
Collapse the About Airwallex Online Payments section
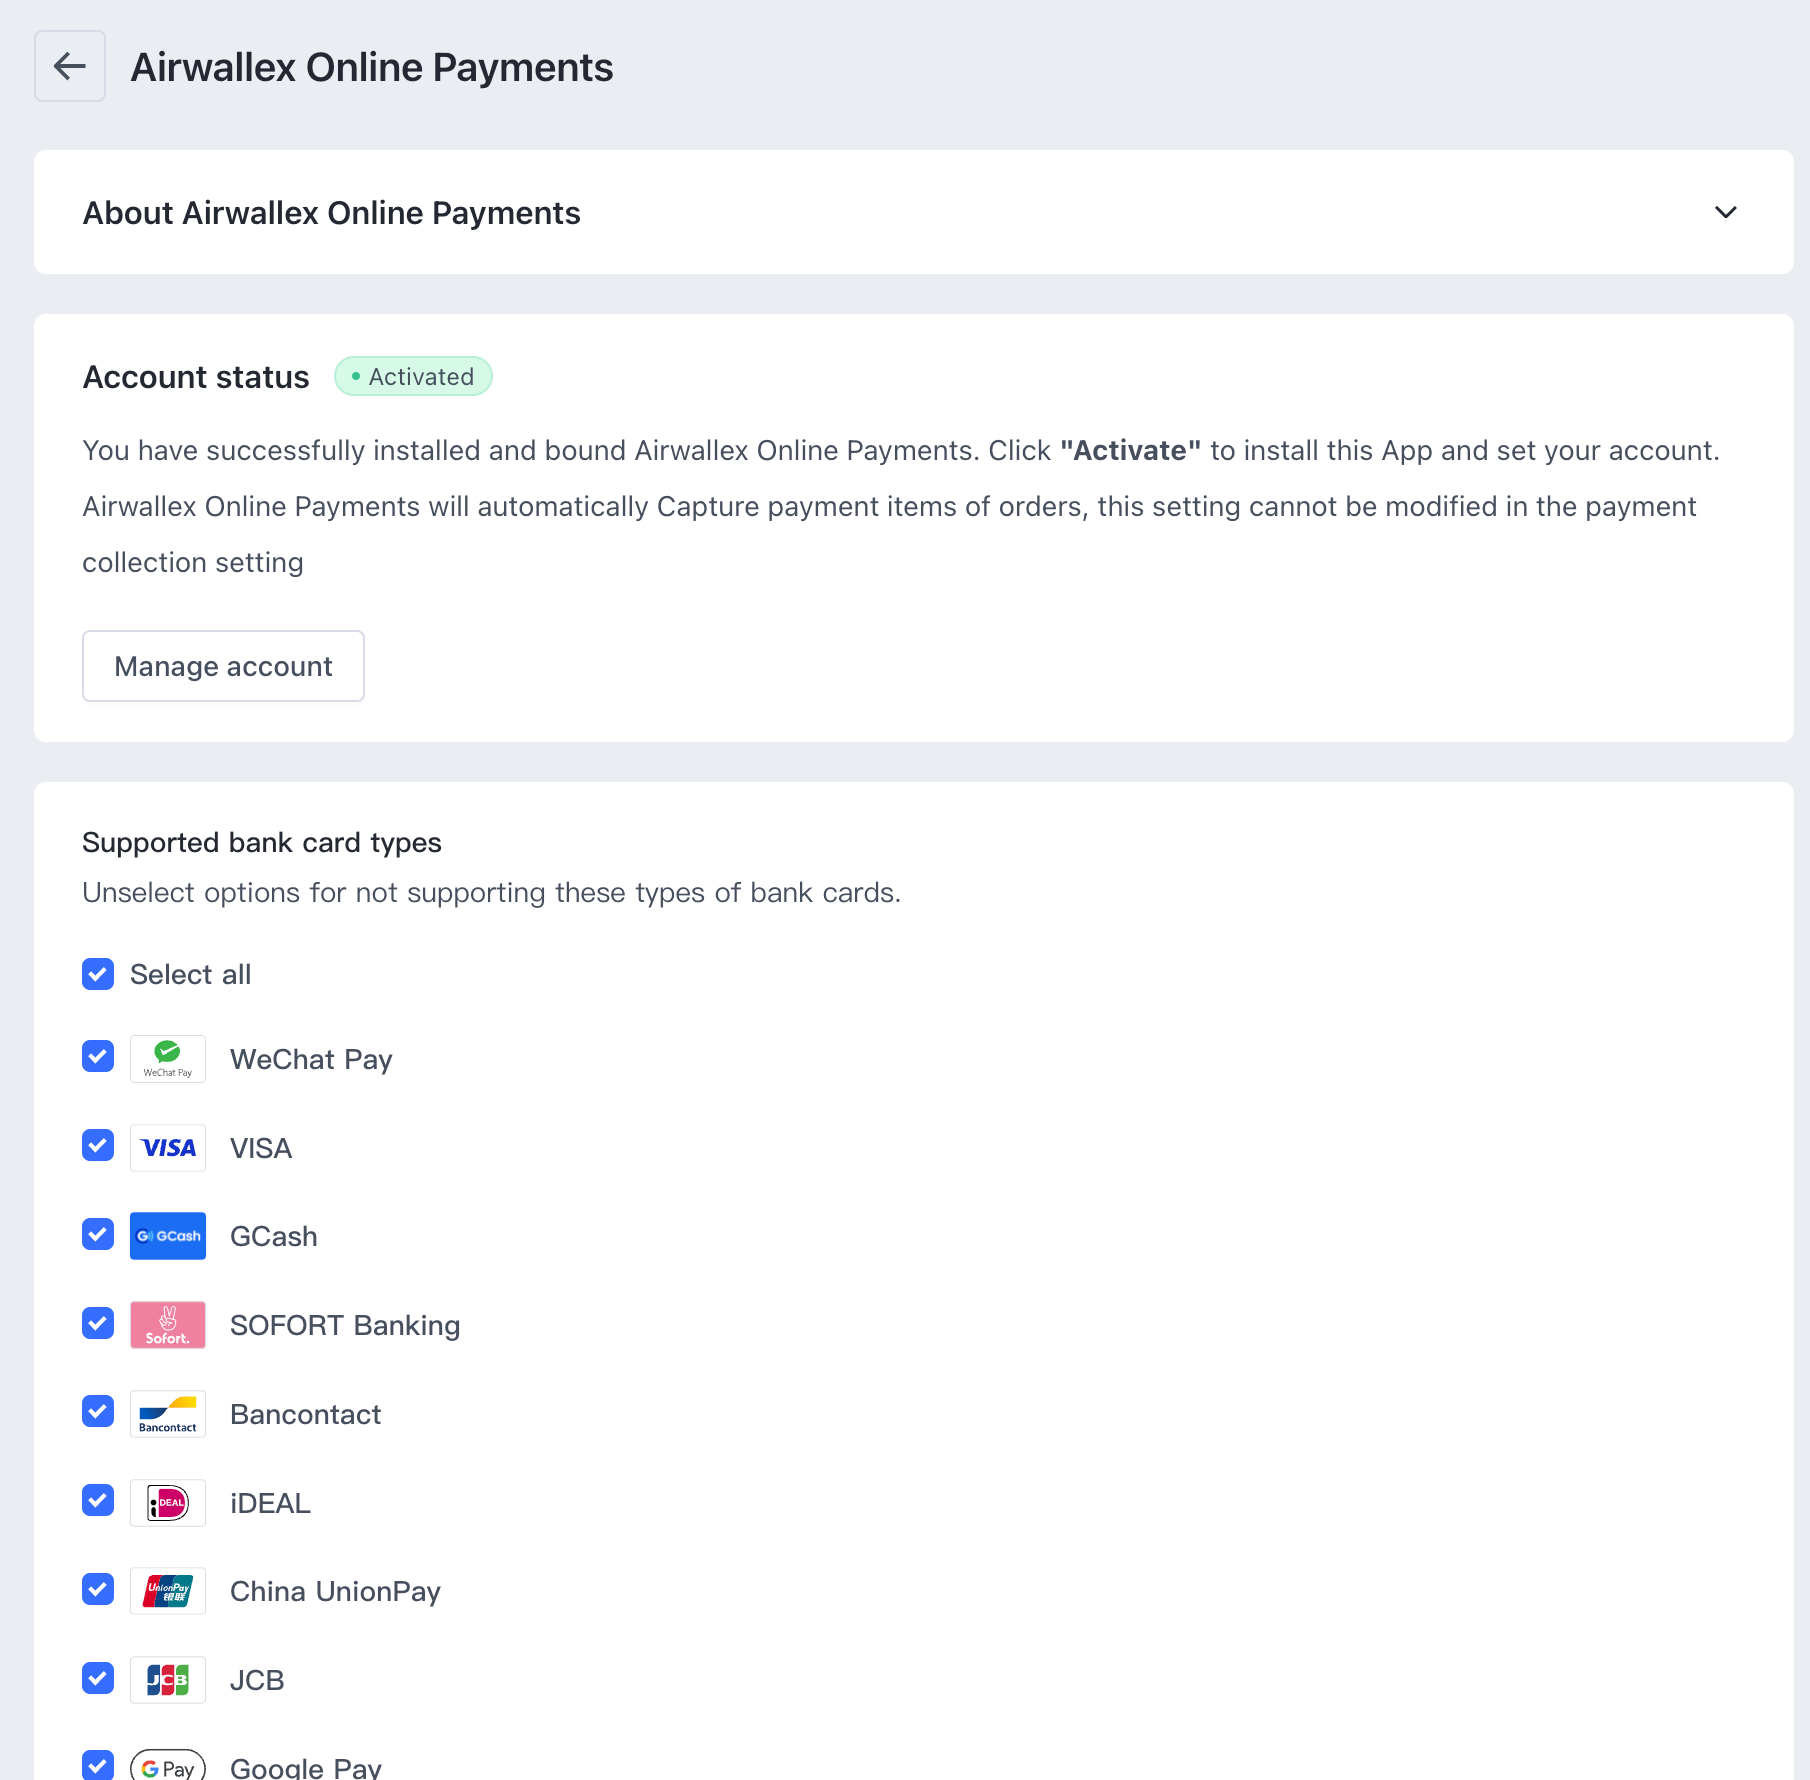click(x=1725, y=212)
